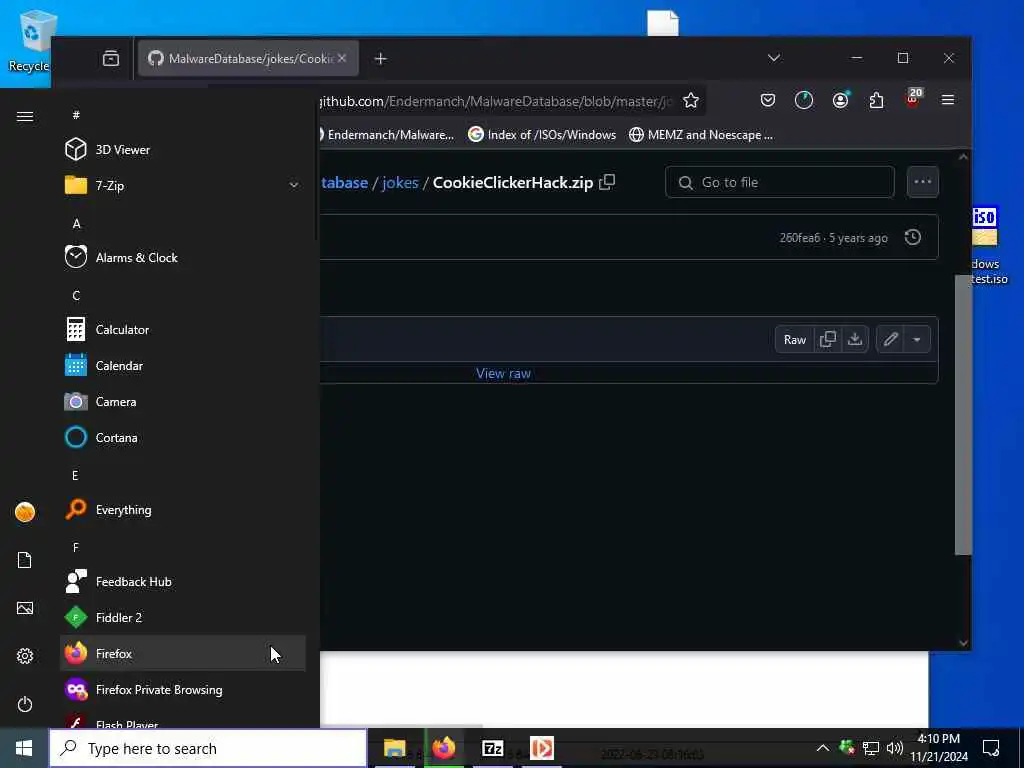This screenshot has height=768, width=1024.
Task: Go to jokes folder breadcrumb
Action: [400, 182]
